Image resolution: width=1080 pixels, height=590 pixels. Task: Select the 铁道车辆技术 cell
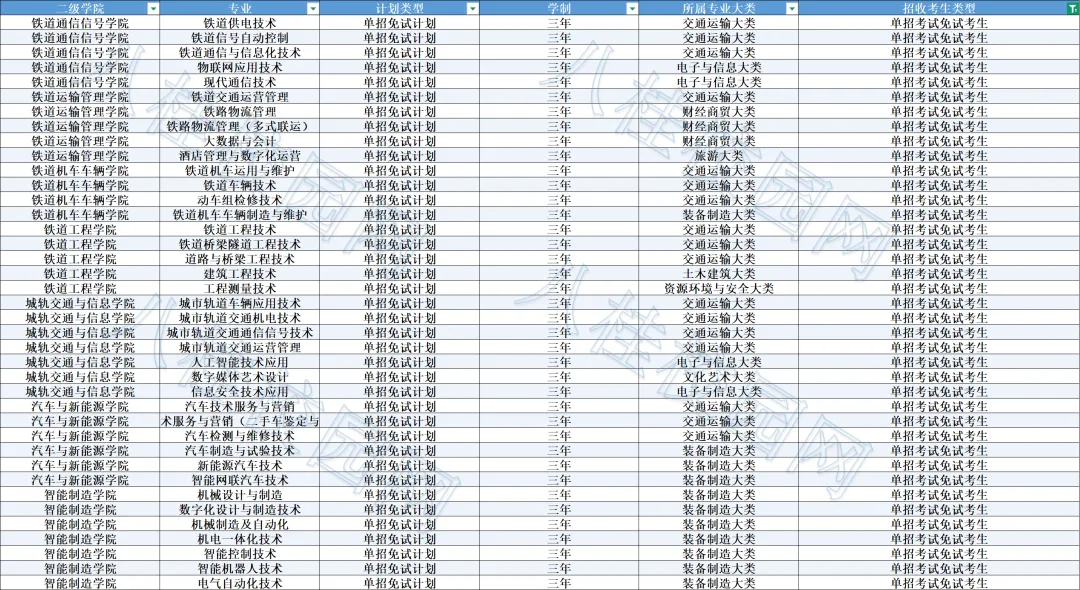pyautogui.click(x=240, y=185)
